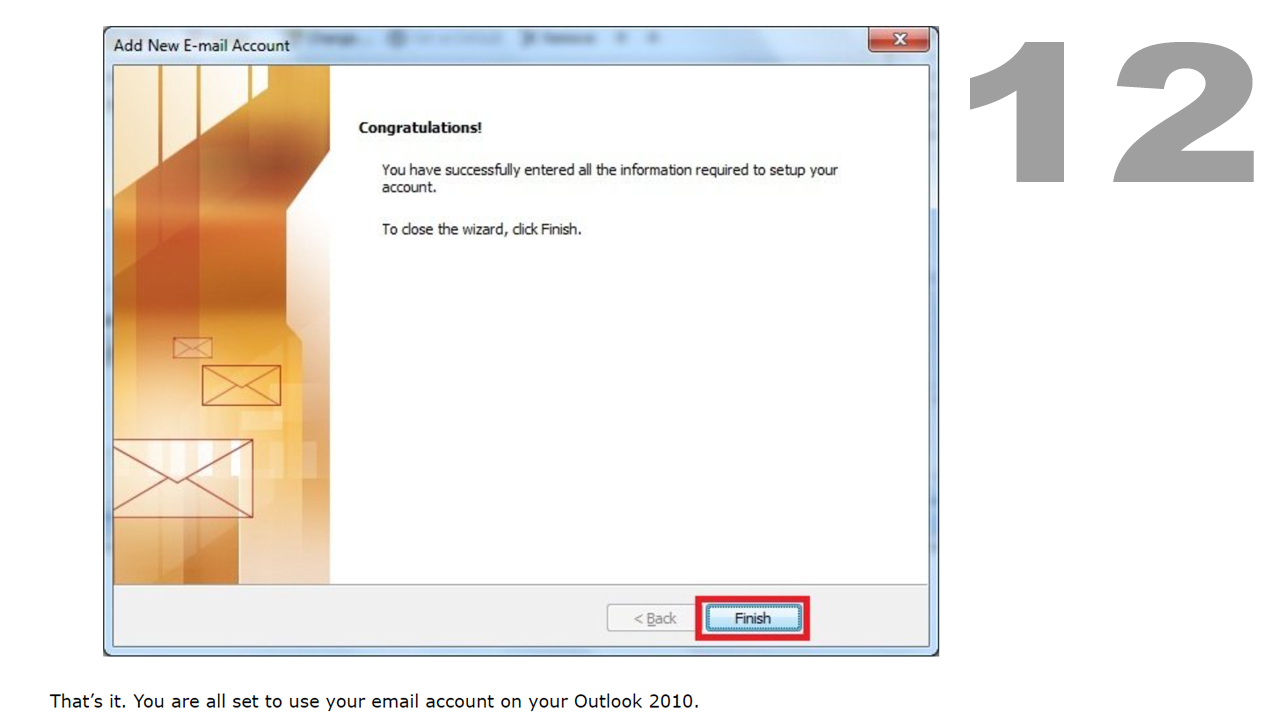Click the 'To close the wizard' instruction text
1280x728 pixels.
click(481, 229)
